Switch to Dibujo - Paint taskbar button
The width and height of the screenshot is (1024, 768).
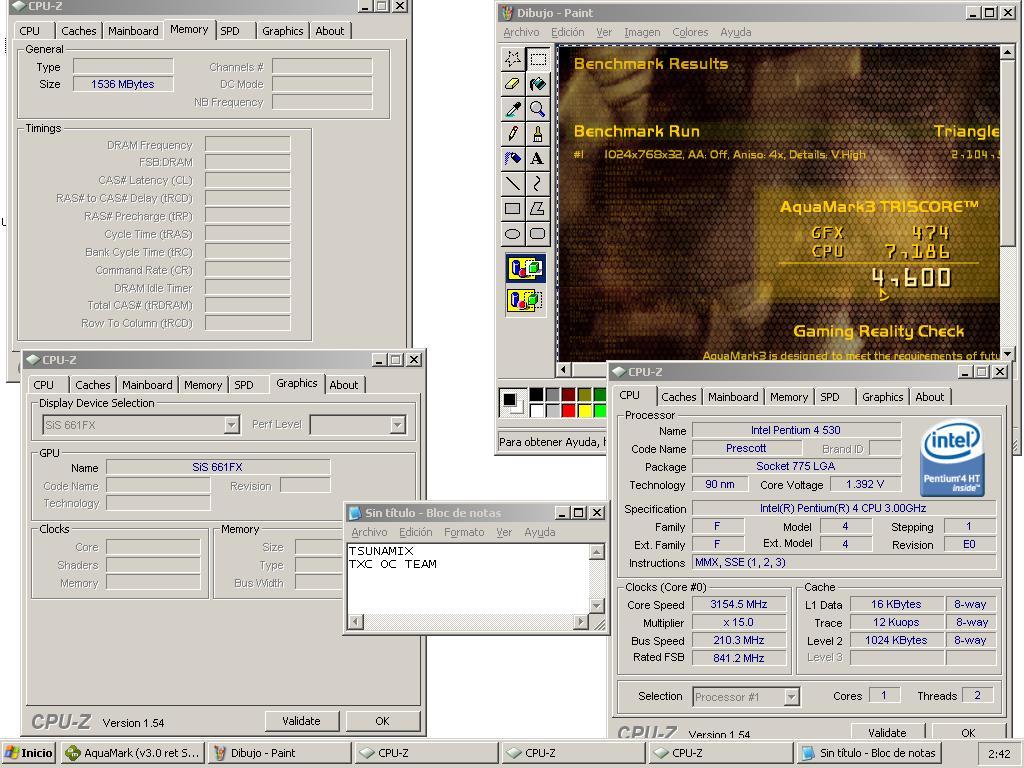280,753
